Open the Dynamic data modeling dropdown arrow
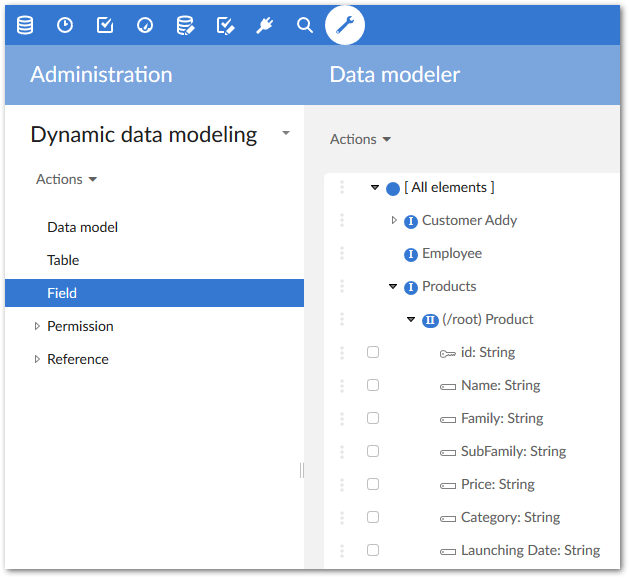Viewport: 629px width, 578px height. click(286, 133)
